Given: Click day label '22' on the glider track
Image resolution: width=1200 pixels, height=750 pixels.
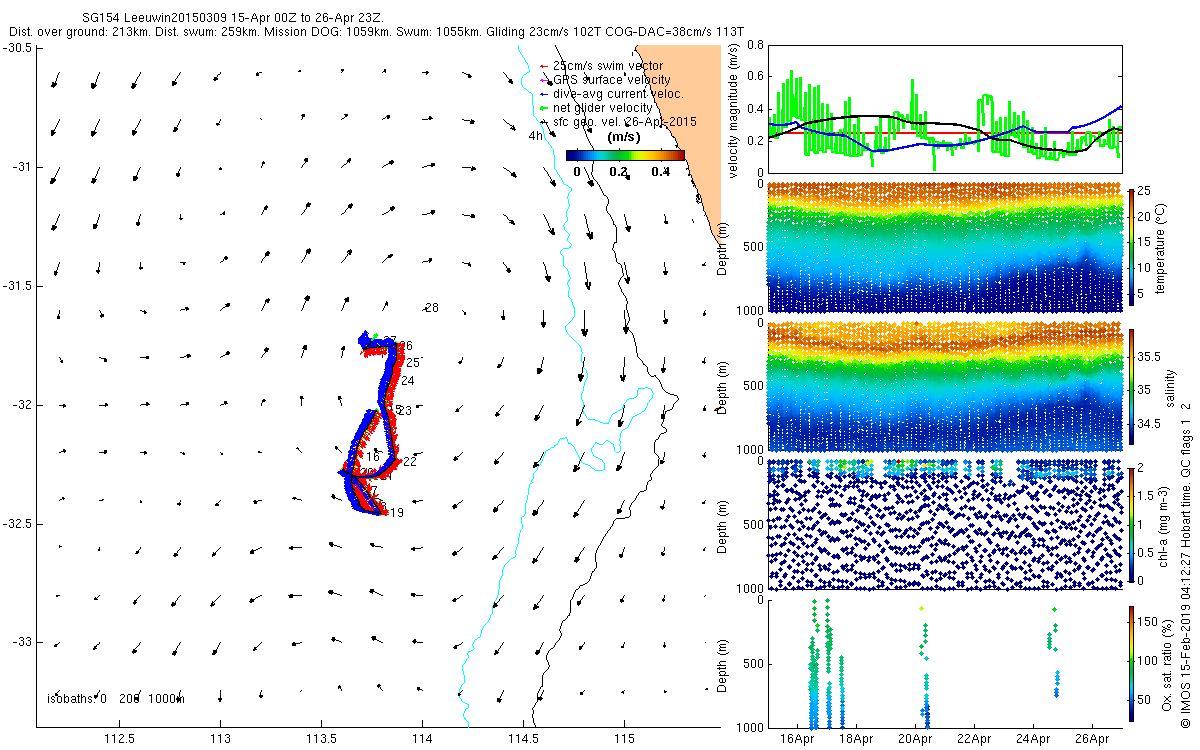Looking at the screenshot, I should click(410, 461).
